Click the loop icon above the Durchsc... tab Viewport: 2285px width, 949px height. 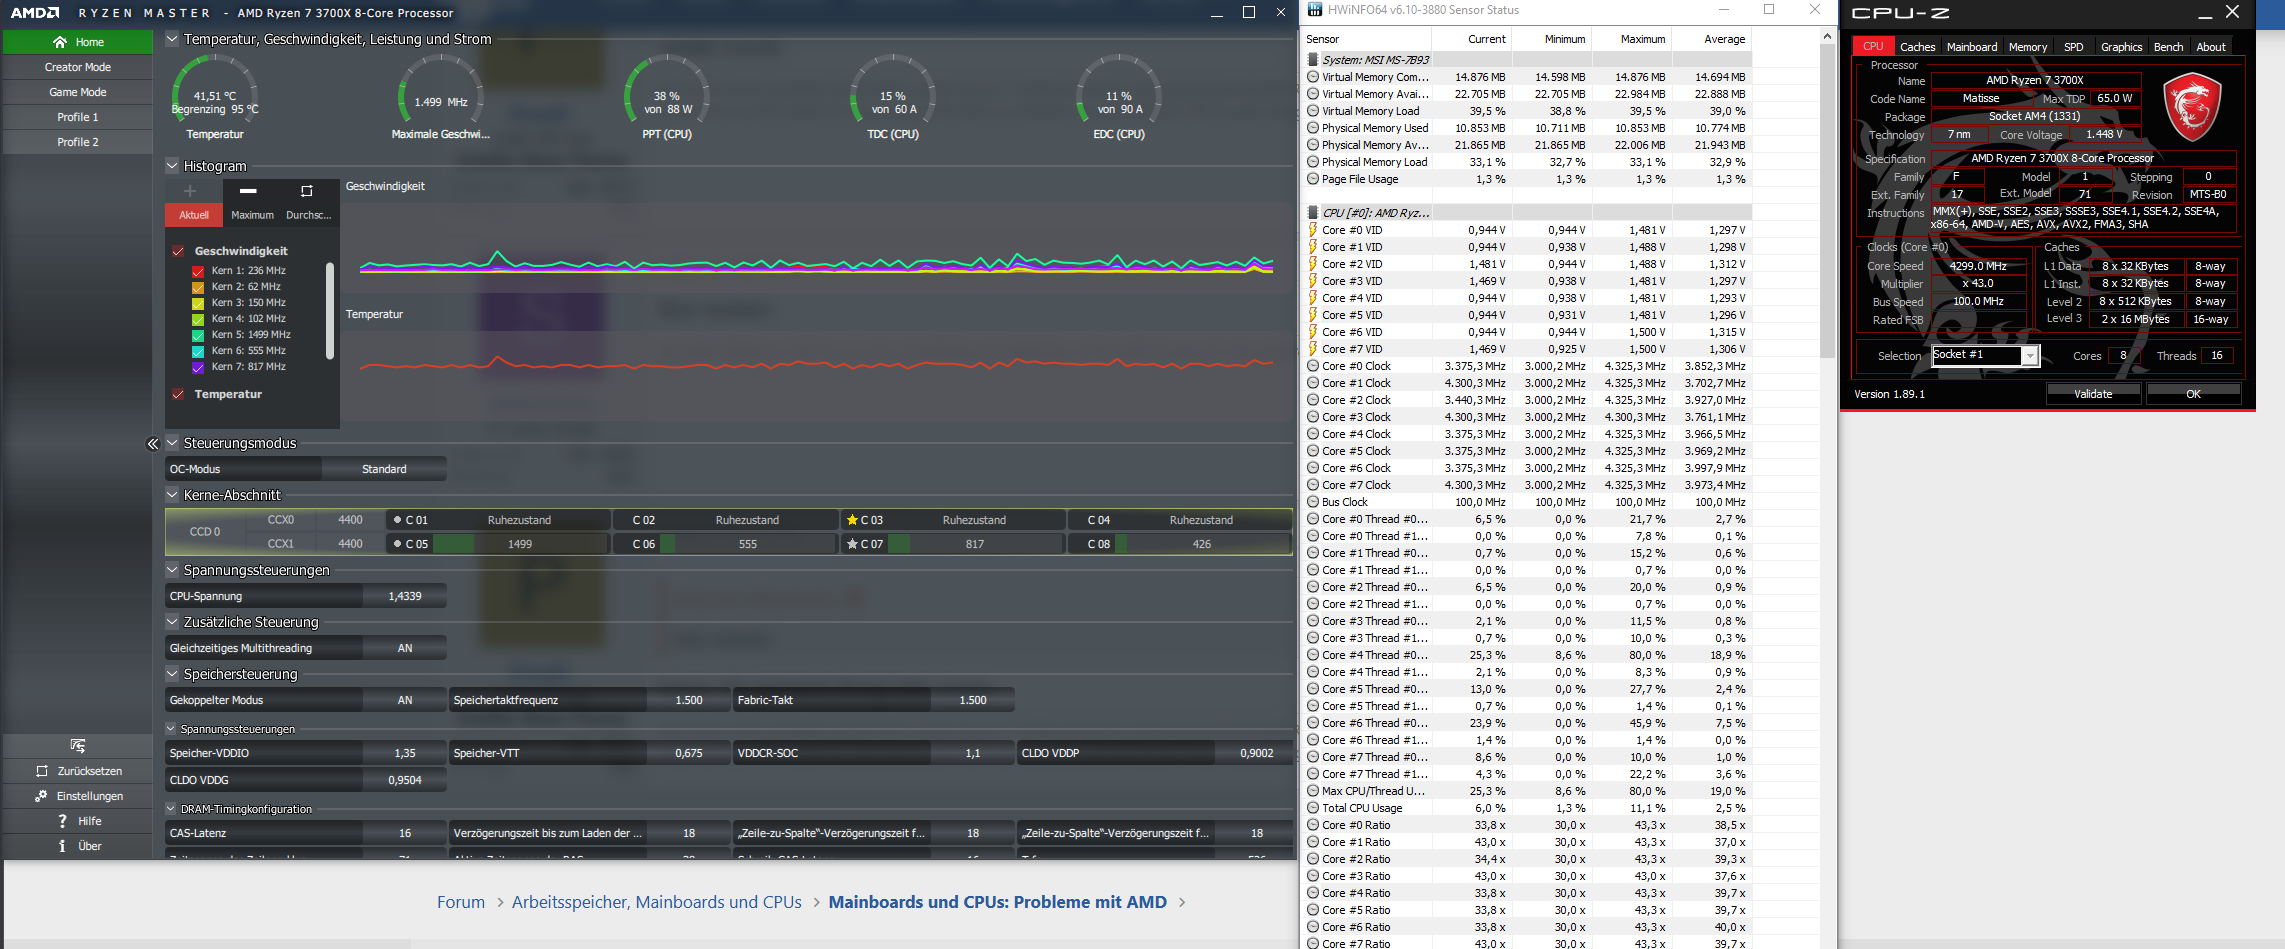pyautogui.click(x=307, y=191)
